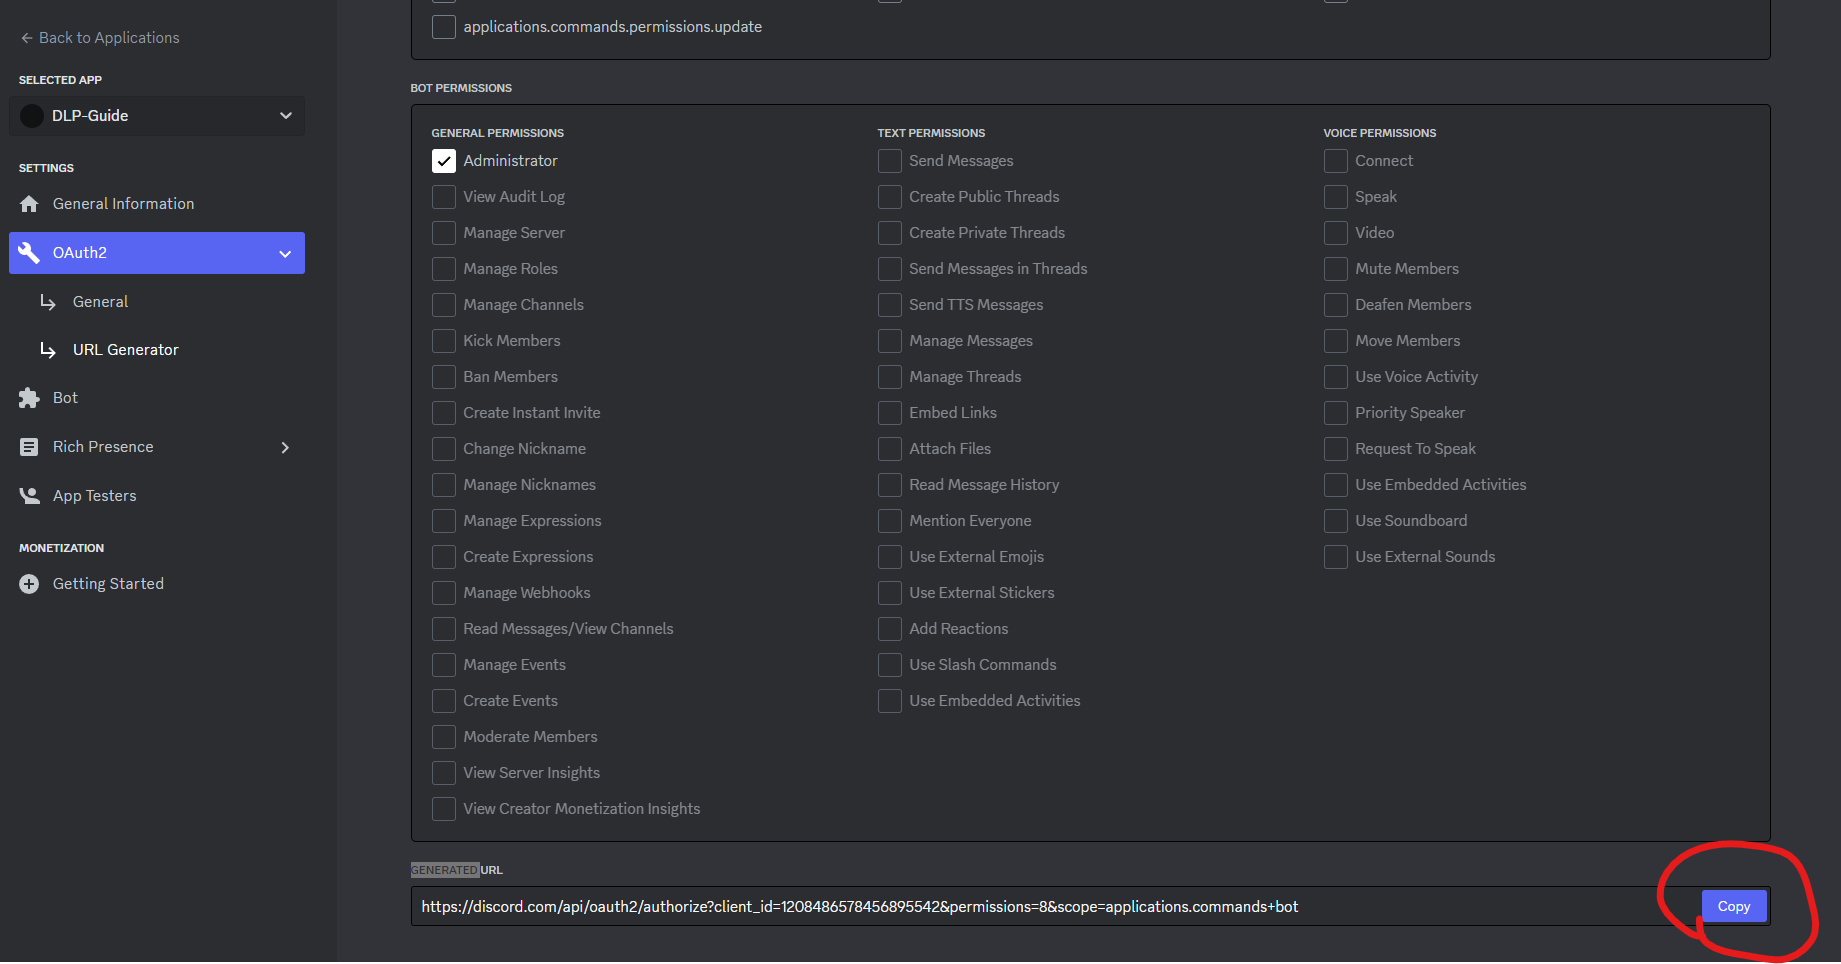Click the OAuth2 wrench icon
The width and height of the screenshot is (1841, 964).
pyautogui.click(x=29, y=253)
